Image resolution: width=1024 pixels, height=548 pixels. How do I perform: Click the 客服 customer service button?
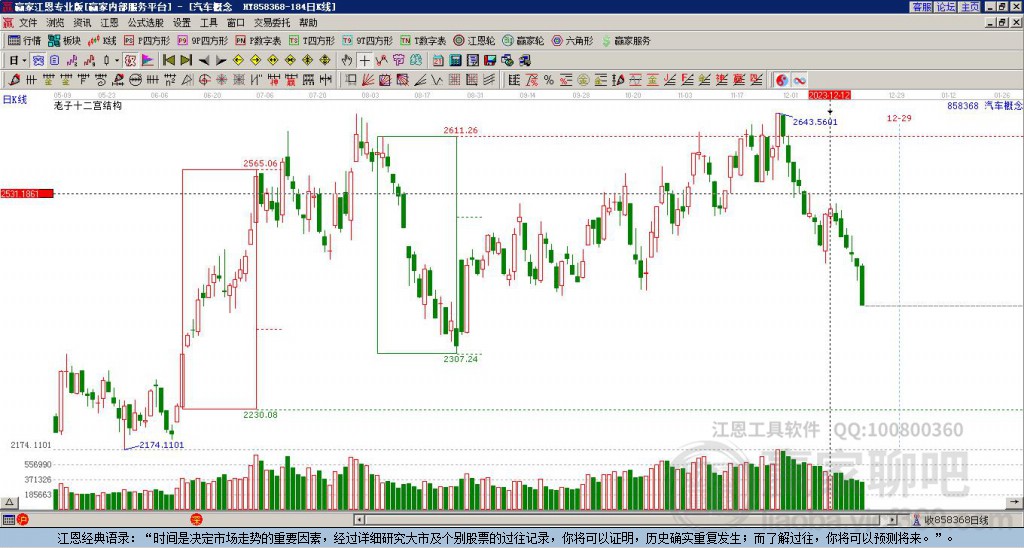coord(921,7)
